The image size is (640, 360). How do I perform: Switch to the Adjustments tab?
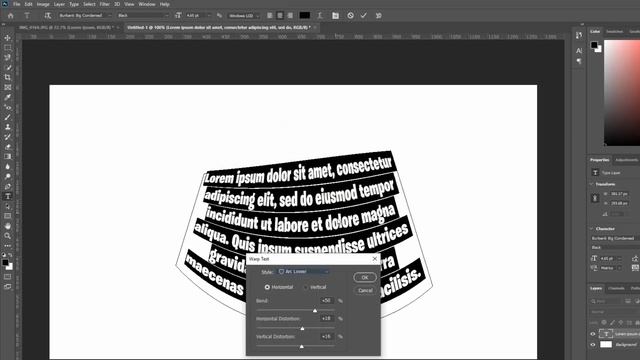click(x=627, y=160)
